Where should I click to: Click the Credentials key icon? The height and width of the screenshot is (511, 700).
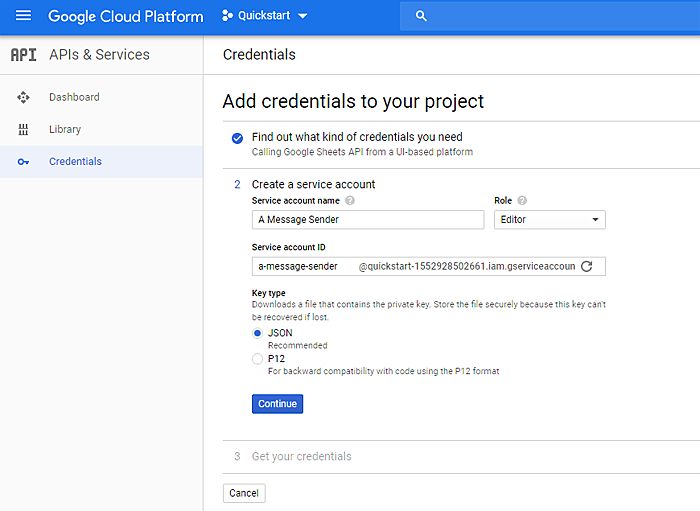(24, 162)
